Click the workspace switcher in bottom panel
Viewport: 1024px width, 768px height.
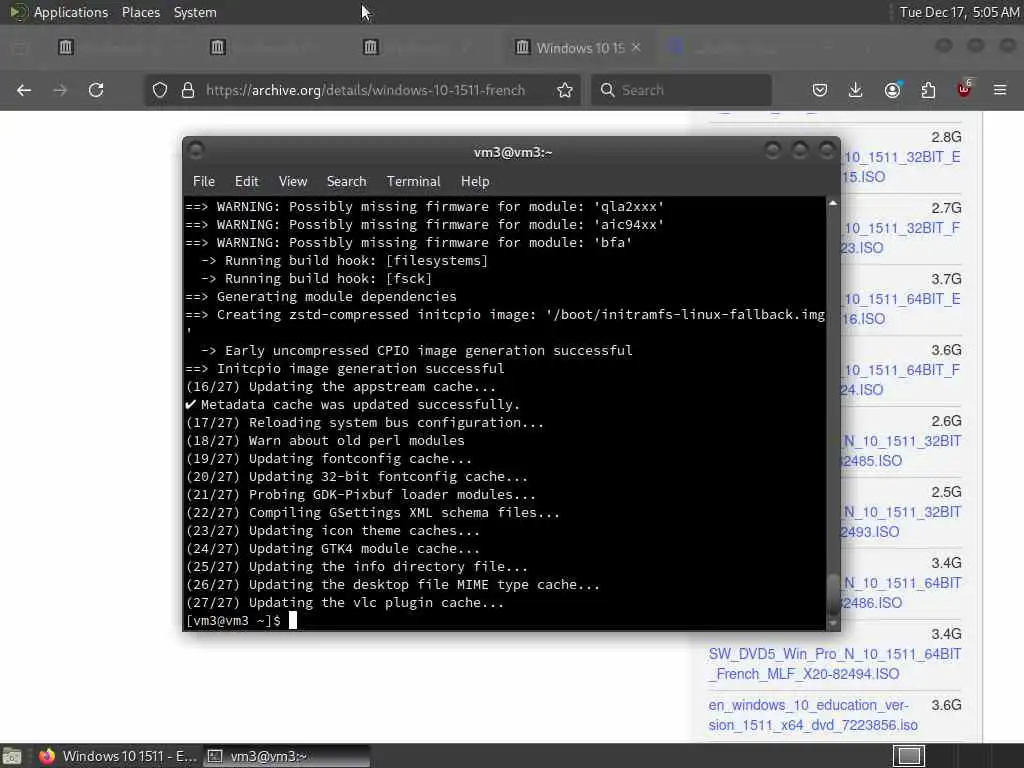pos(909,756)
